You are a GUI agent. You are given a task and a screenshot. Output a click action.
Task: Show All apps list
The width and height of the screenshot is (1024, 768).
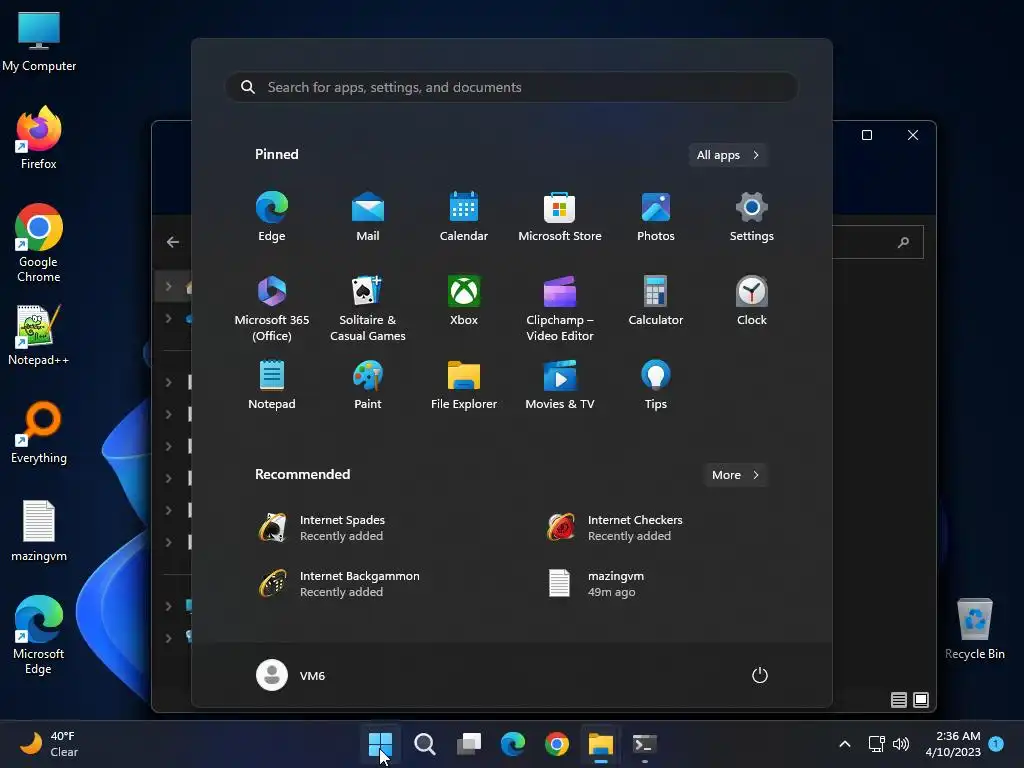pos(728,155)
